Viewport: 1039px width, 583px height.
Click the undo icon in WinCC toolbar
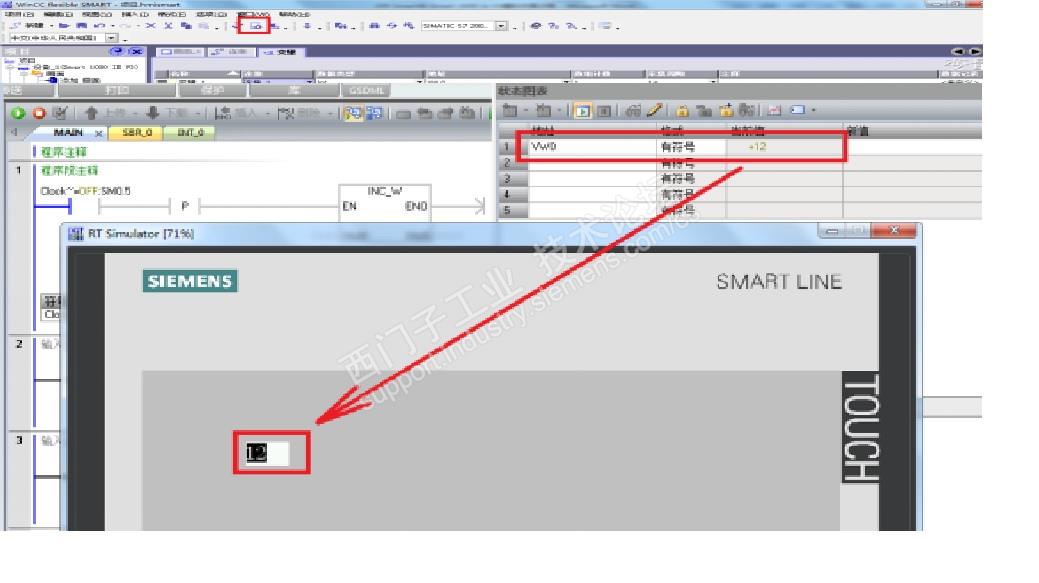point(100,26)
